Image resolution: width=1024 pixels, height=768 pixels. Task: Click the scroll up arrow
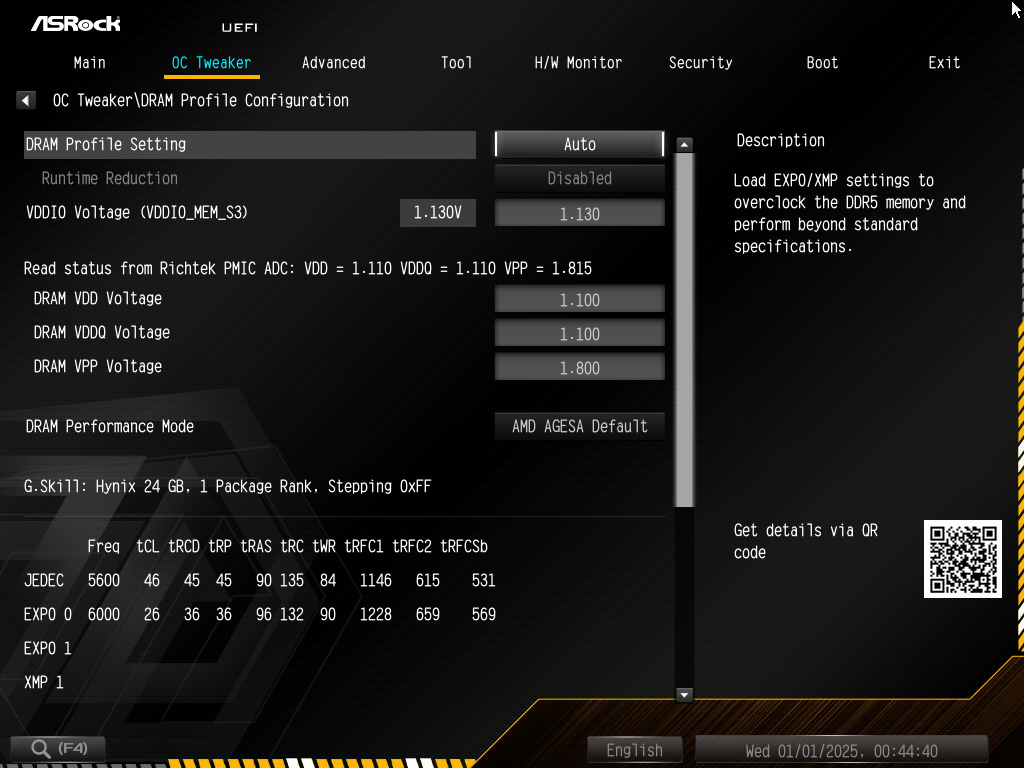[x=684, y=145]
